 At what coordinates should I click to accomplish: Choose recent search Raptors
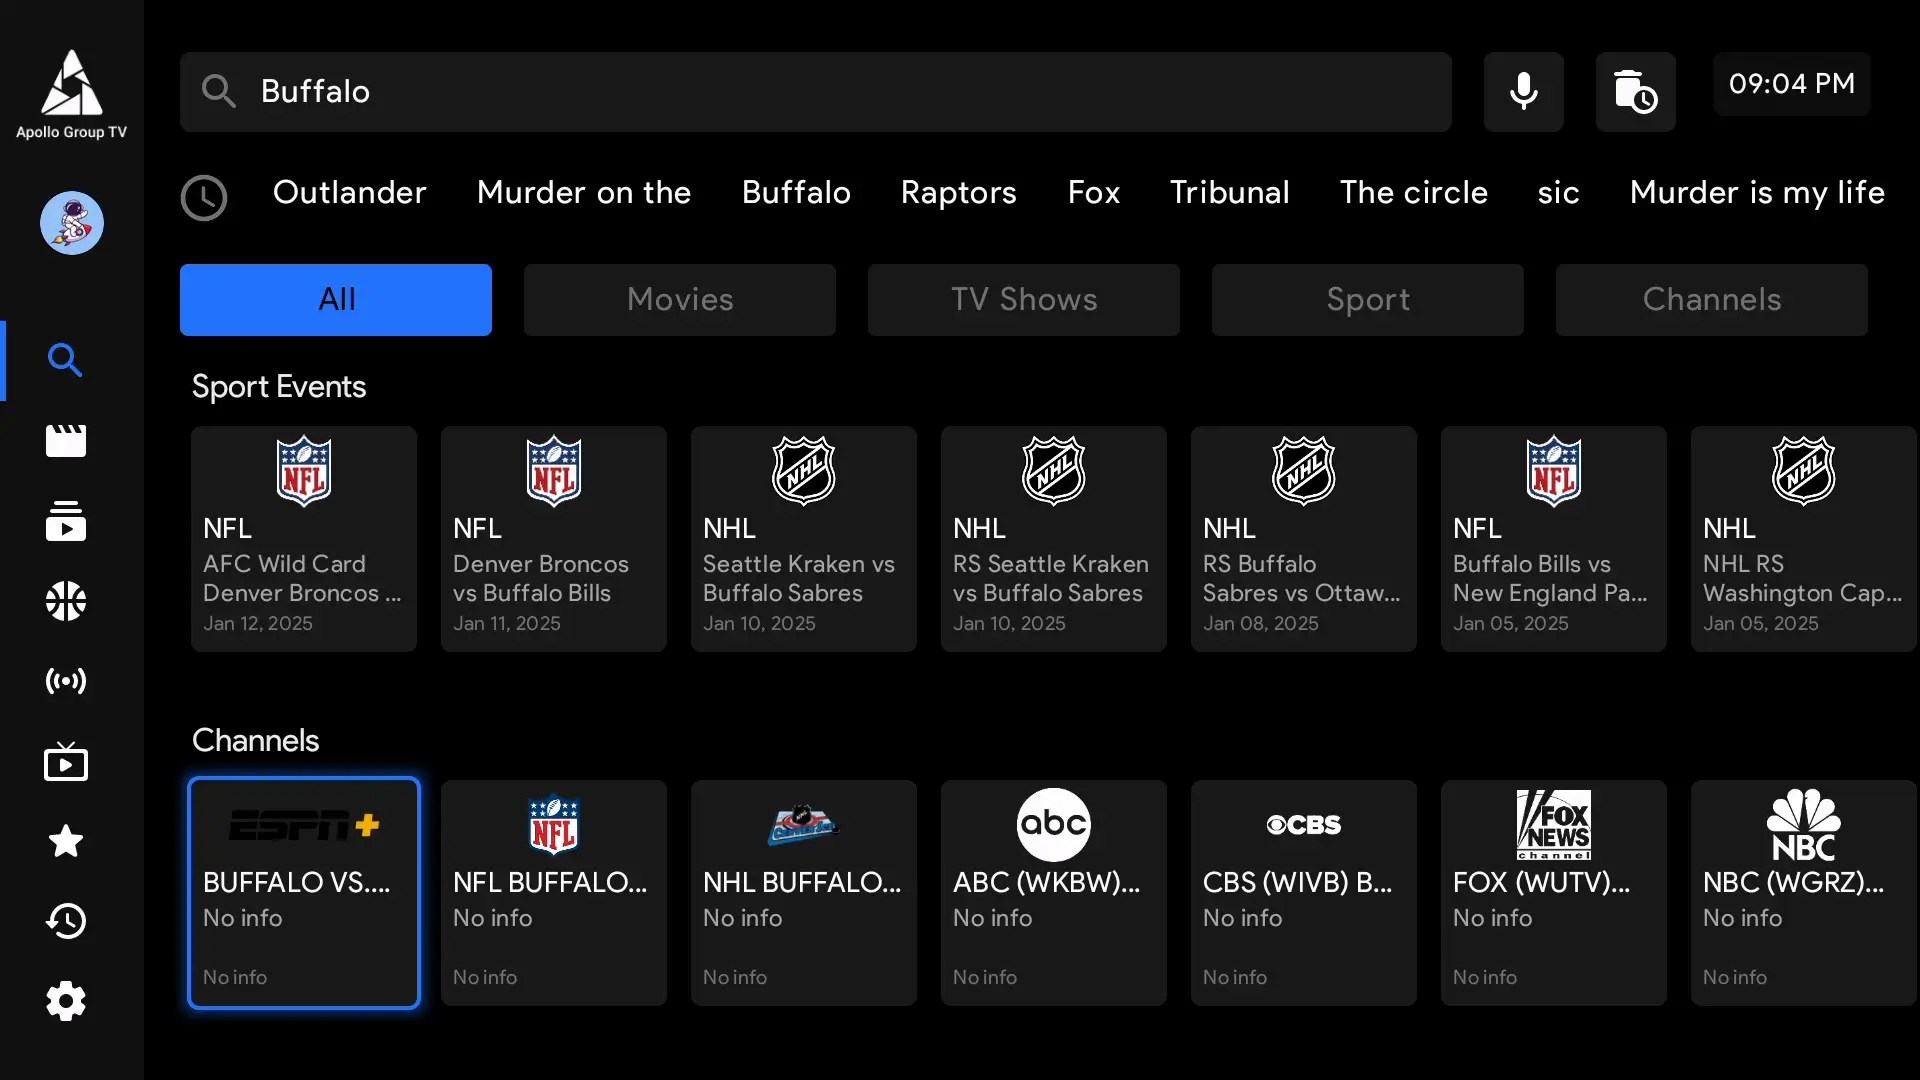tap(958, 192)
